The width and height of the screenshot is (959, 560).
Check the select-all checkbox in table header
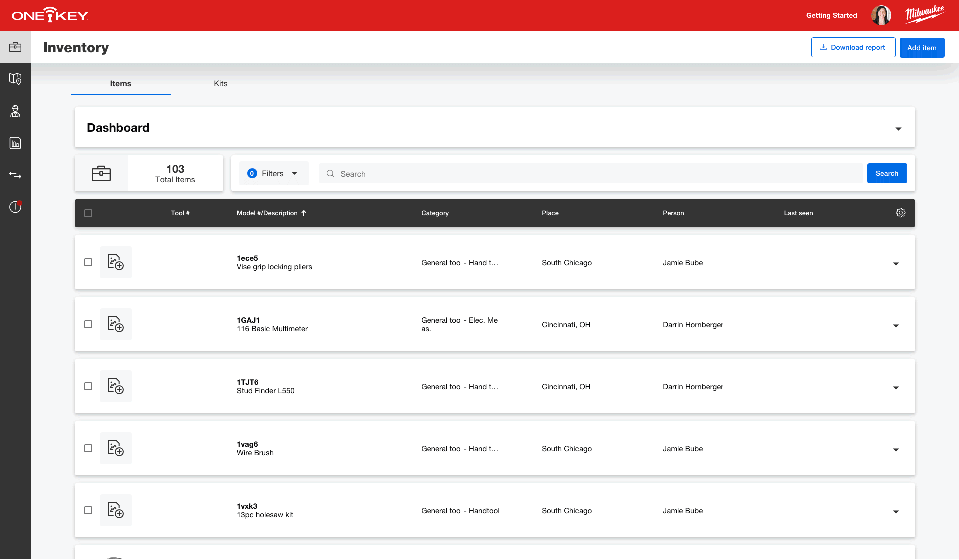click(x=88, y=213)
